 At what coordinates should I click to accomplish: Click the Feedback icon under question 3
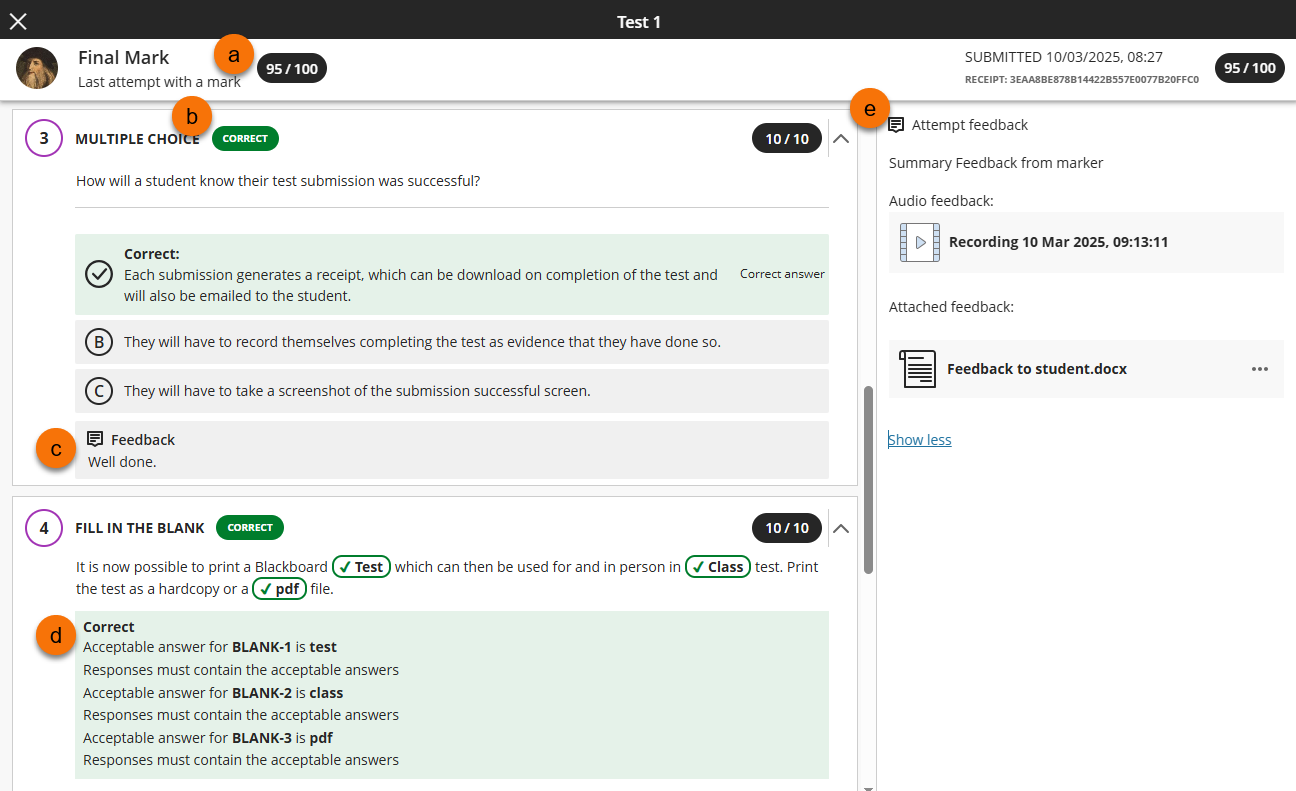pos(96,439)
